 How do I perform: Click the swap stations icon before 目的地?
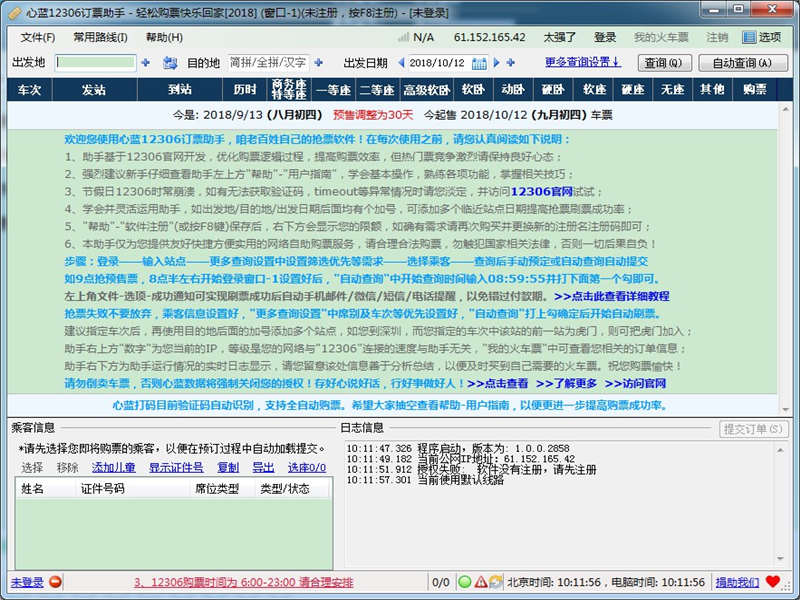pos(170,63)
